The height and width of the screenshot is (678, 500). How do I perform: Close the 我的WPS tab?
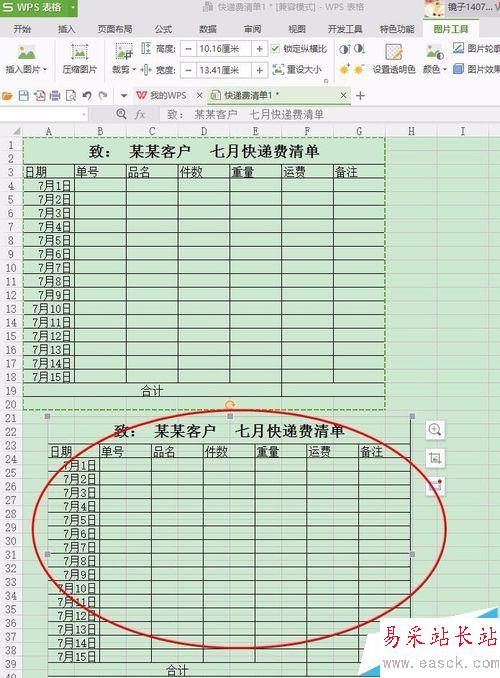[x=199, y=95]
